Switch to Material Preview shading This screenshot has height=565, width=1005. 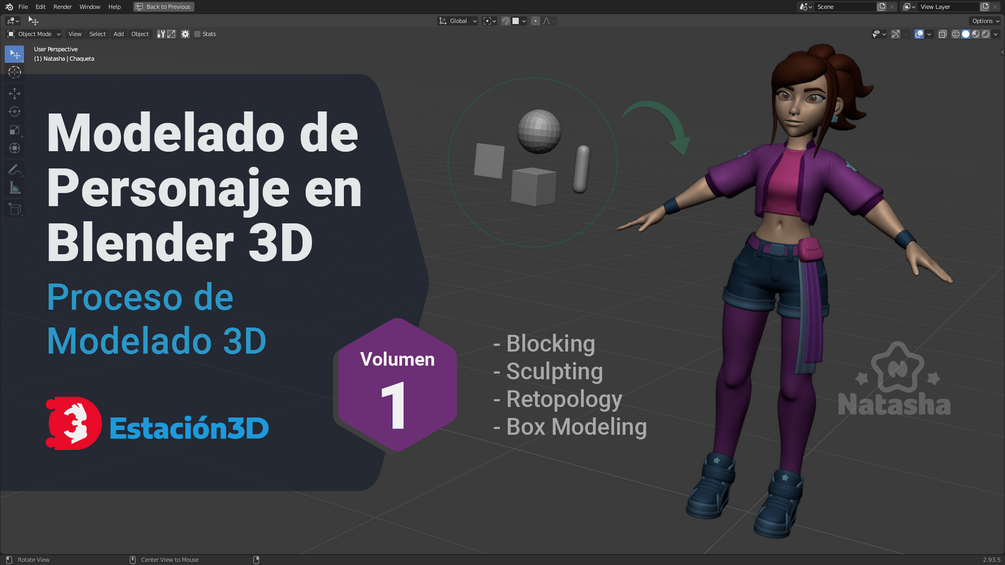pos(976,34)
